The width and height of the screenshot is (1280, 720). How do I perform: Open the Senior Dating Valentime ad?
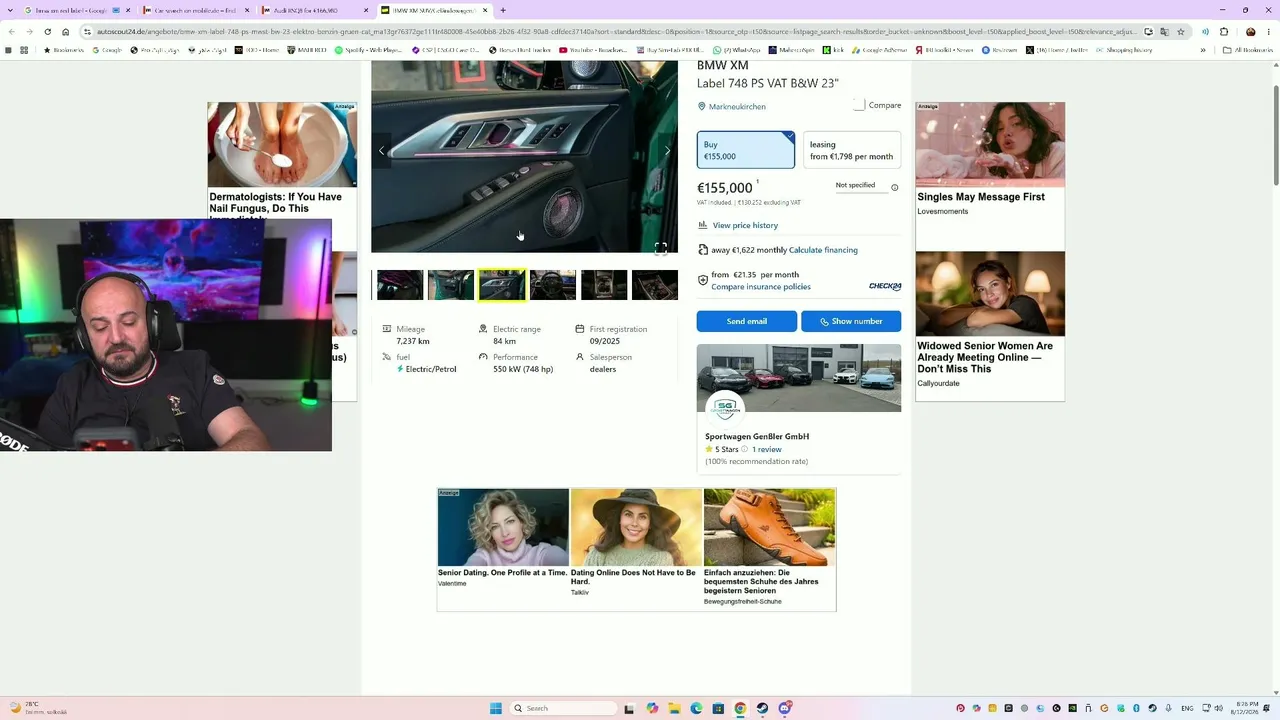coord(503,538)
